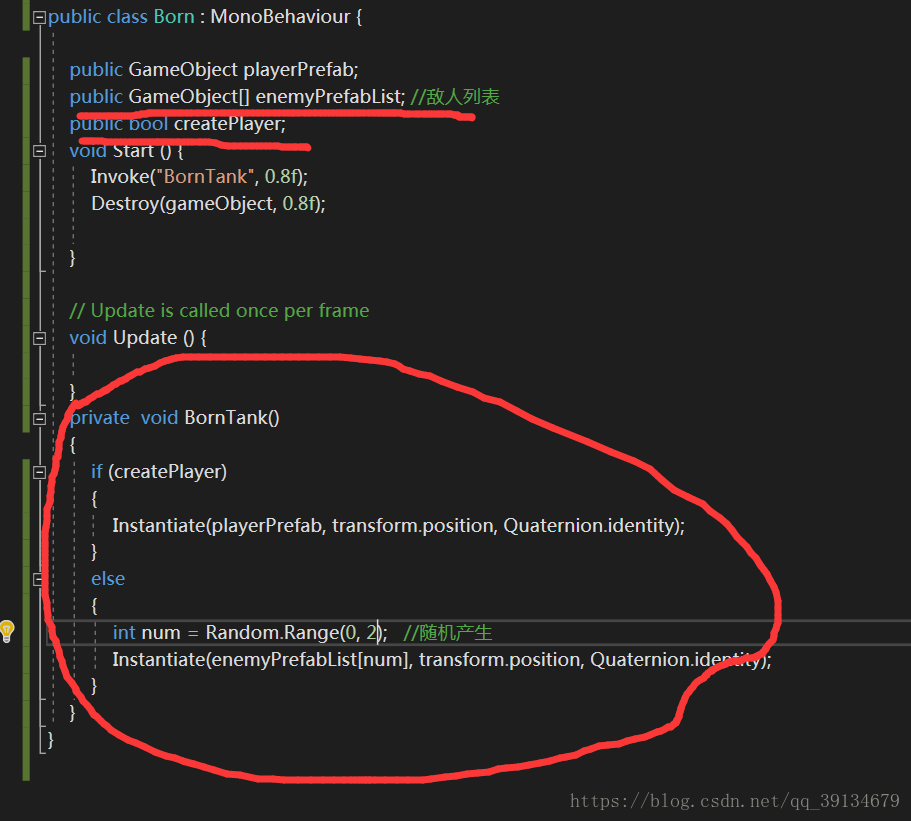Viewport: 911px width, 821px height.
Task: Click the else keyword
Action: click(108, 579)
